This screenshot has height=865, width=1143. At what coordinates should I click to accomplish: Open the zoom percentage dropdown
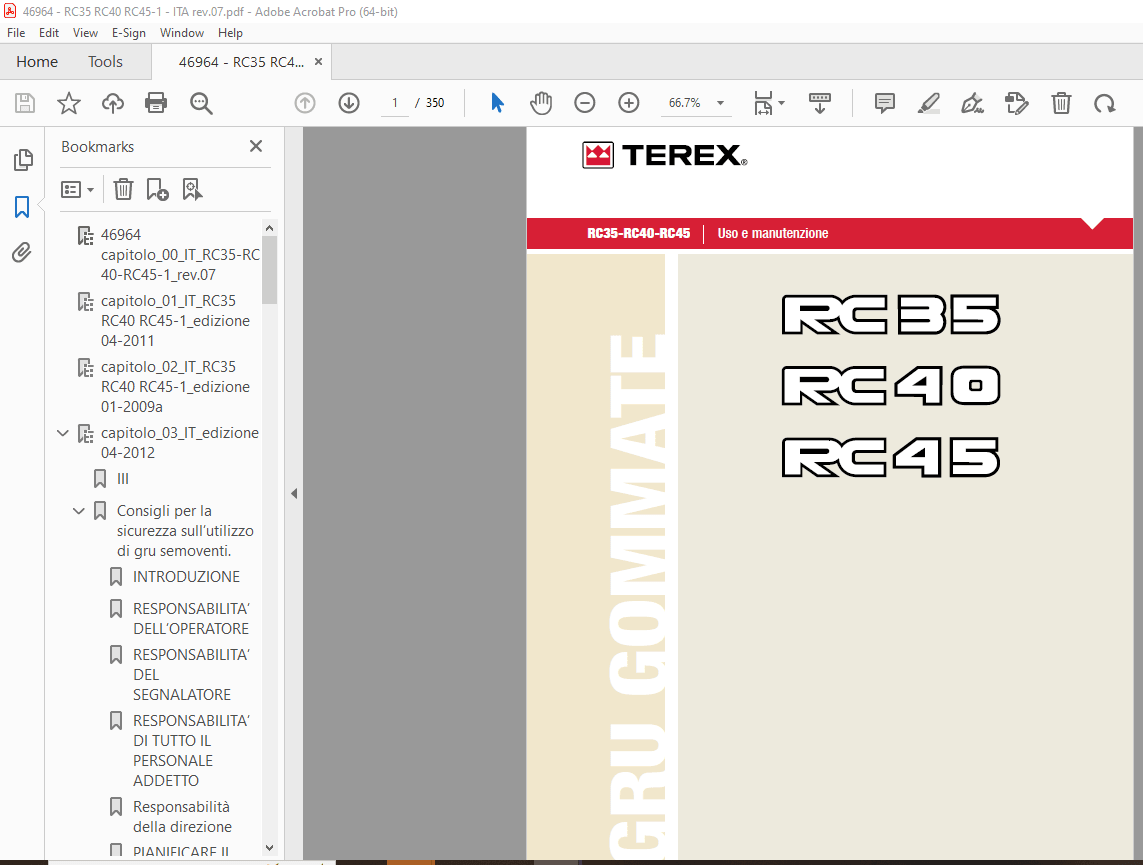(x=719, y=102)
